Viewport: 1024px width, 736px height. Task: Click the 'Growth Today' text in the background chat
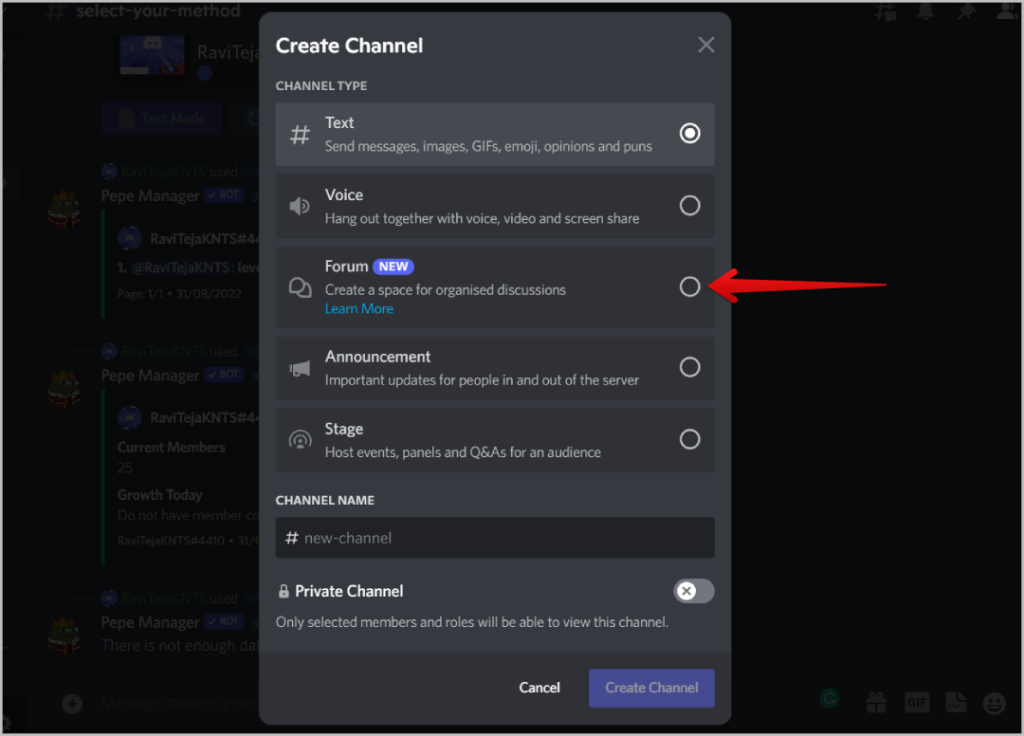(160, 495)
